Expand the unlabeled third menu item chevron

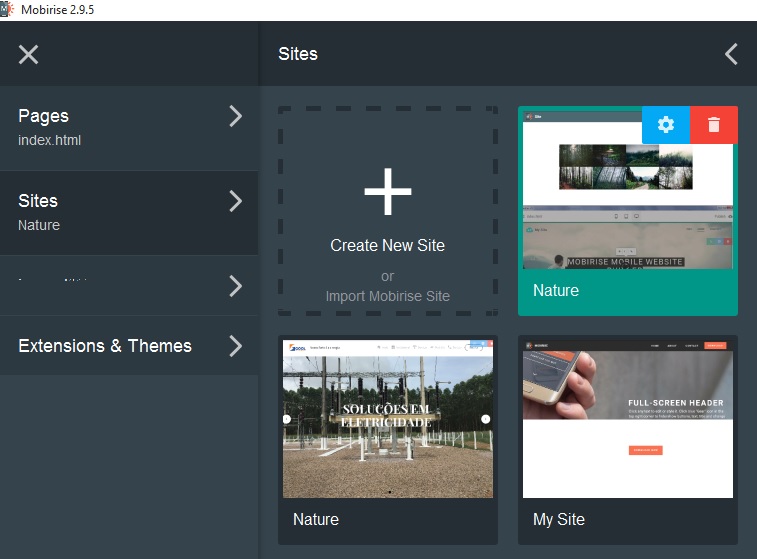coord(235,286)
